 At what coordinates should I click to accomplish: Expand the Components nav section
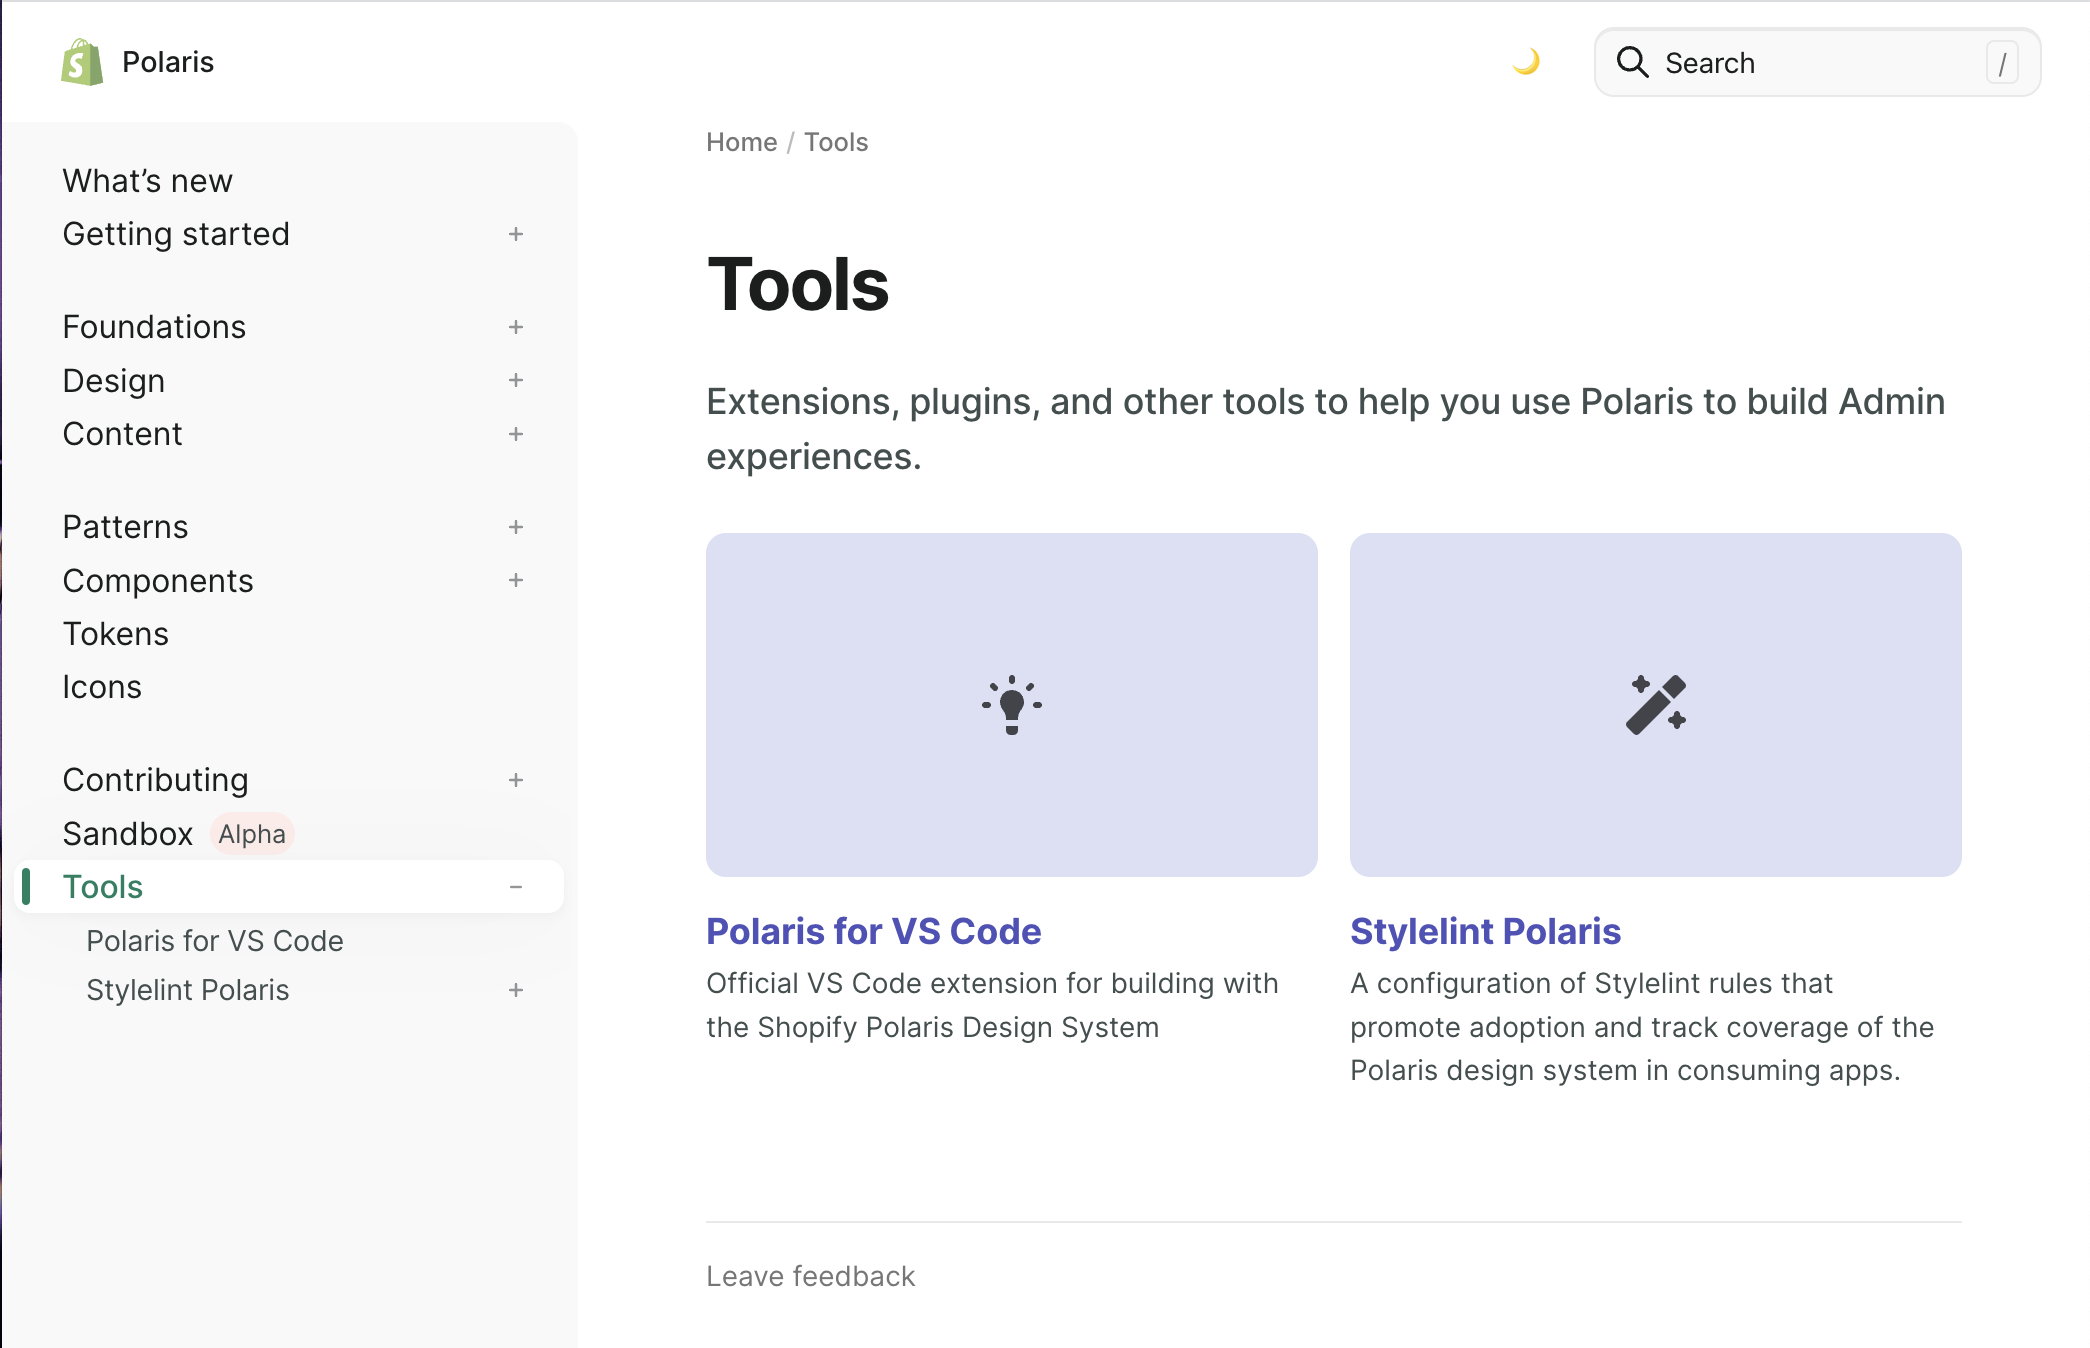516,580
